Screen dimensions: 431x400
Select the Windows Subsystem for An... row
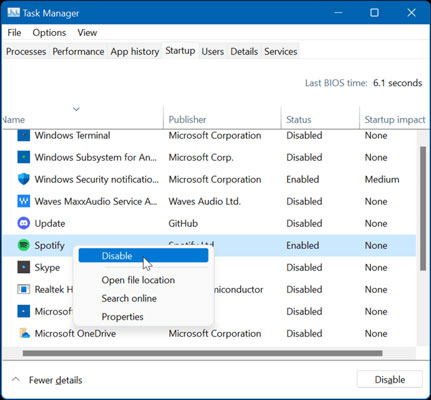(x=96, y=157)
